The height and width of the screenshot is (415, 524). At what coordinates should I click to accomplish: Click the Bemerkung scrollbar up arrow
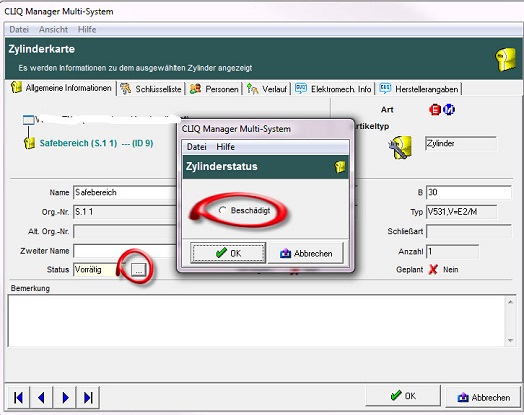tap(510, 302)
